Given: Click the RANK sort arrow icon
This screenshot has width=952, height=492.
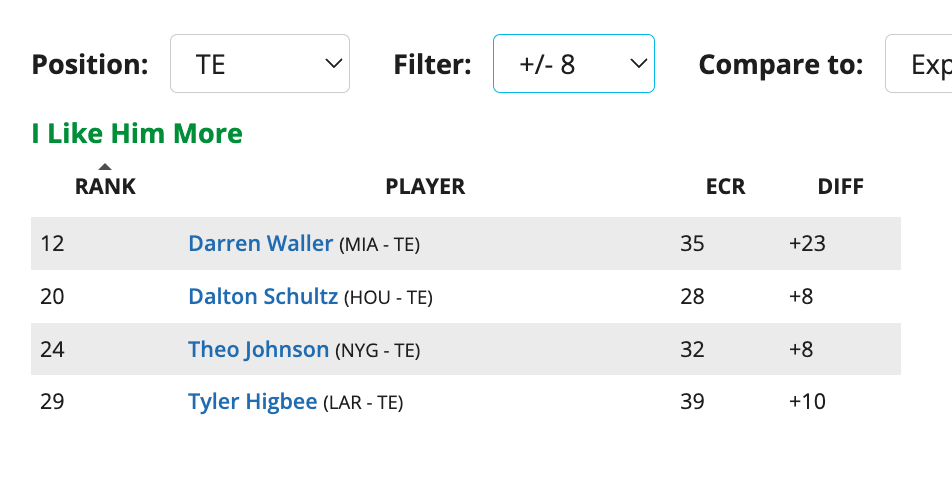Looking at the screenshot, I should tap(105, 167).
